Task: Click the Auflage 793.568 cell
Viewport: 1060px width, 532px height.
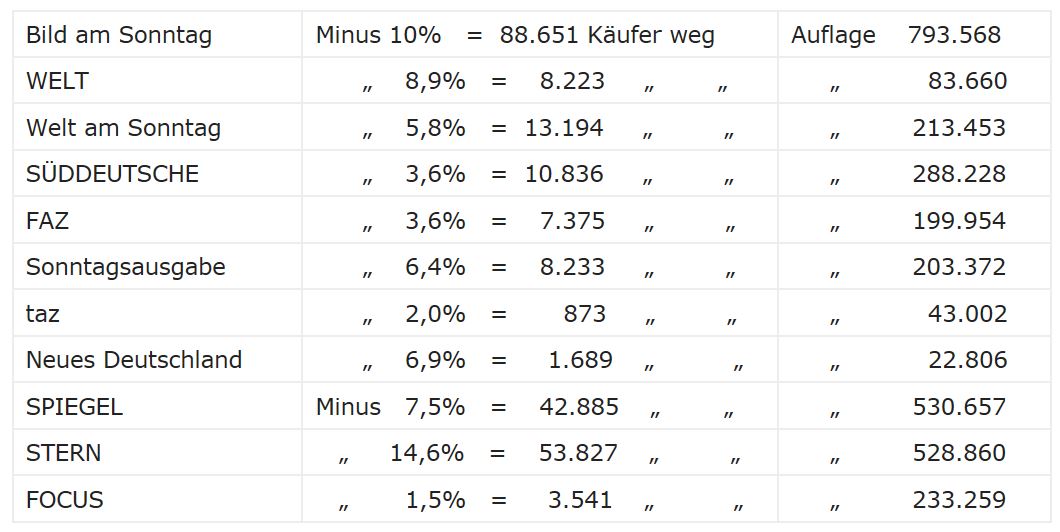Action: [914, 34]
